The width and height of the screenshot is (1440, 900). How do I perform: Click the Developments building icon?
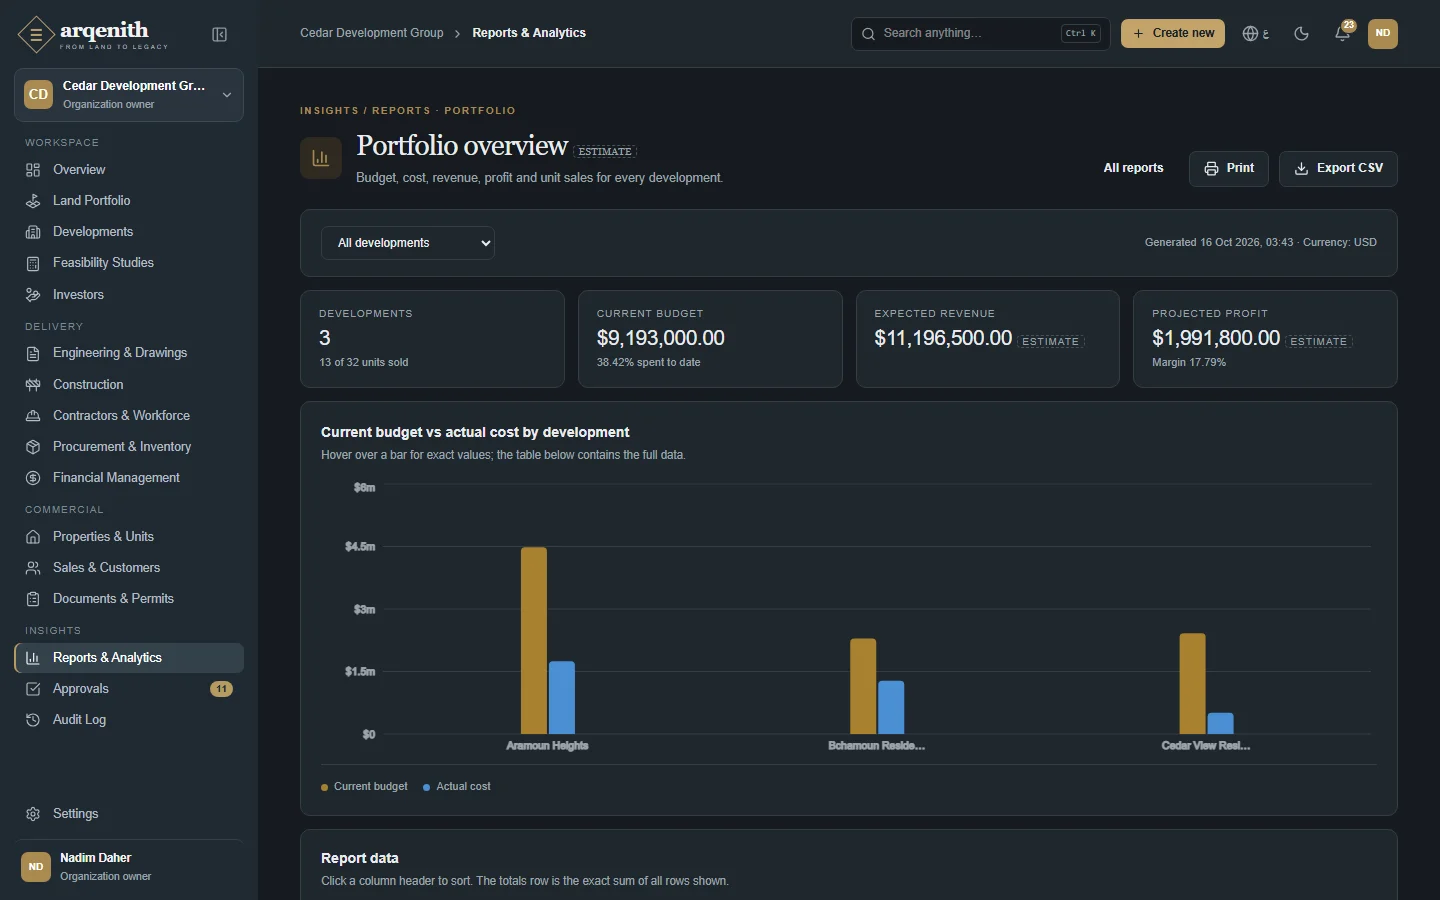(x=33, y=232)
